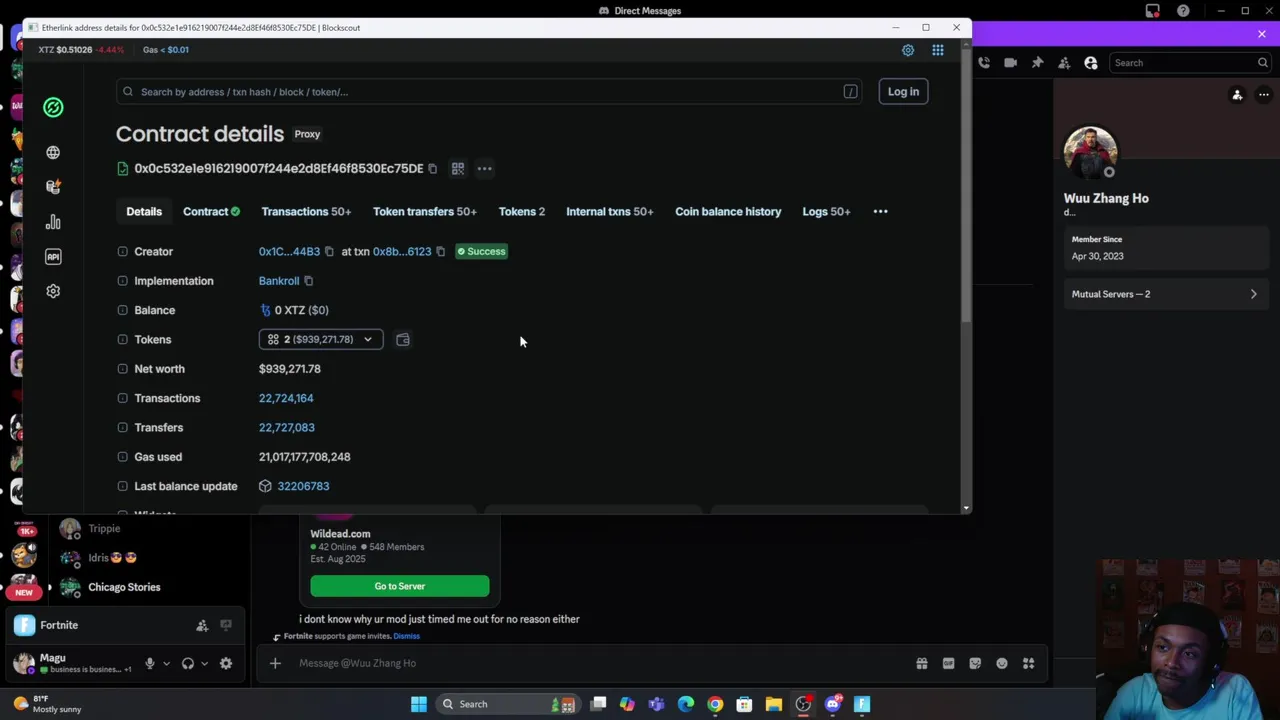
Task: Open the Coin balance history tab
Action: point(728,212)
